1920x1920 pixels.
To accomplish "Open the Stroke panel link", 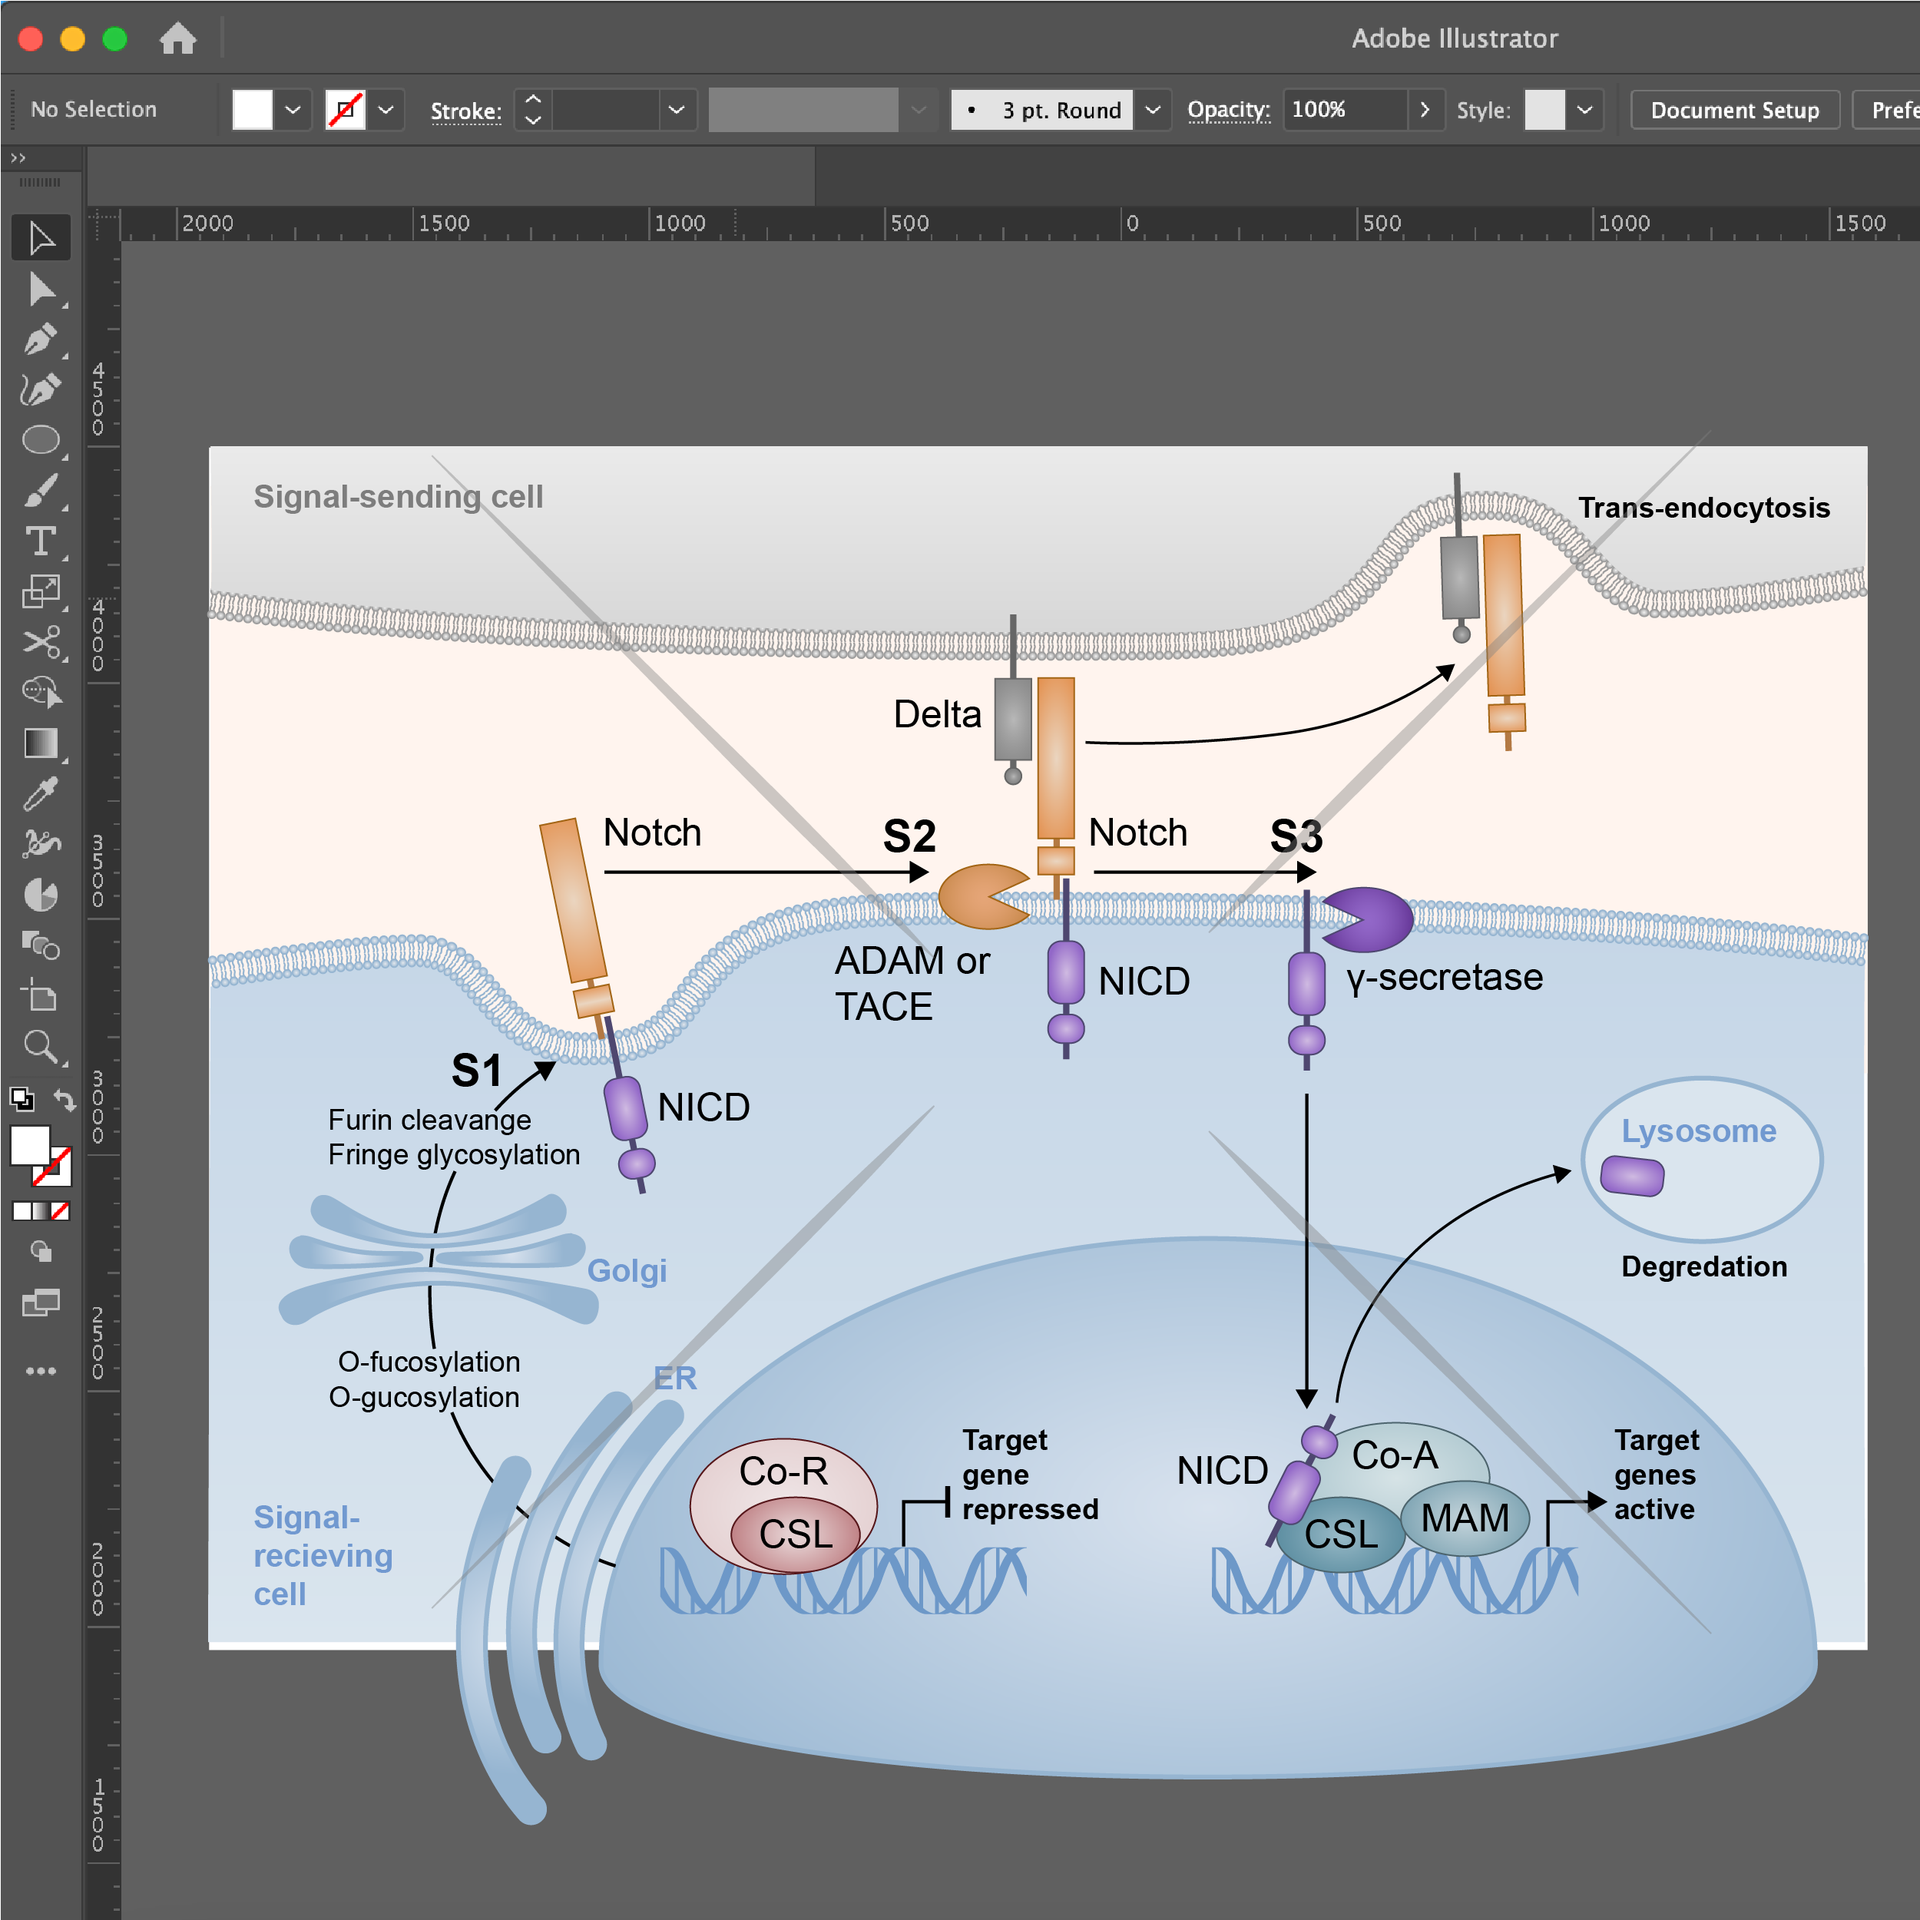I will (x=466, y=111).
